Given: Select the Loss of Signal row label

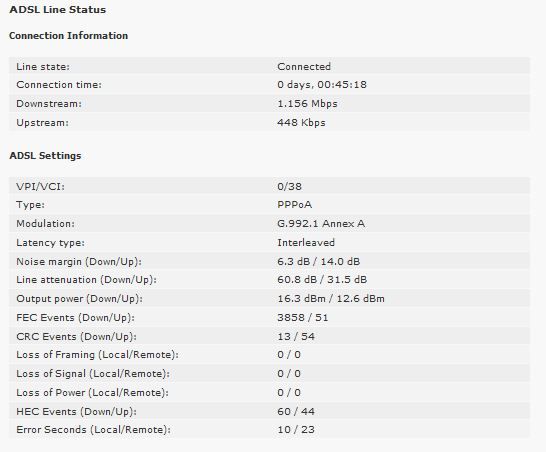Looking at the screenshot, I should [93, 374].
